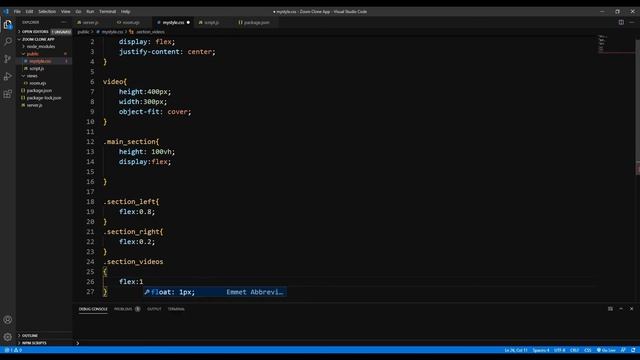Open the View menu
640x360 pixels.
[66, 11]
